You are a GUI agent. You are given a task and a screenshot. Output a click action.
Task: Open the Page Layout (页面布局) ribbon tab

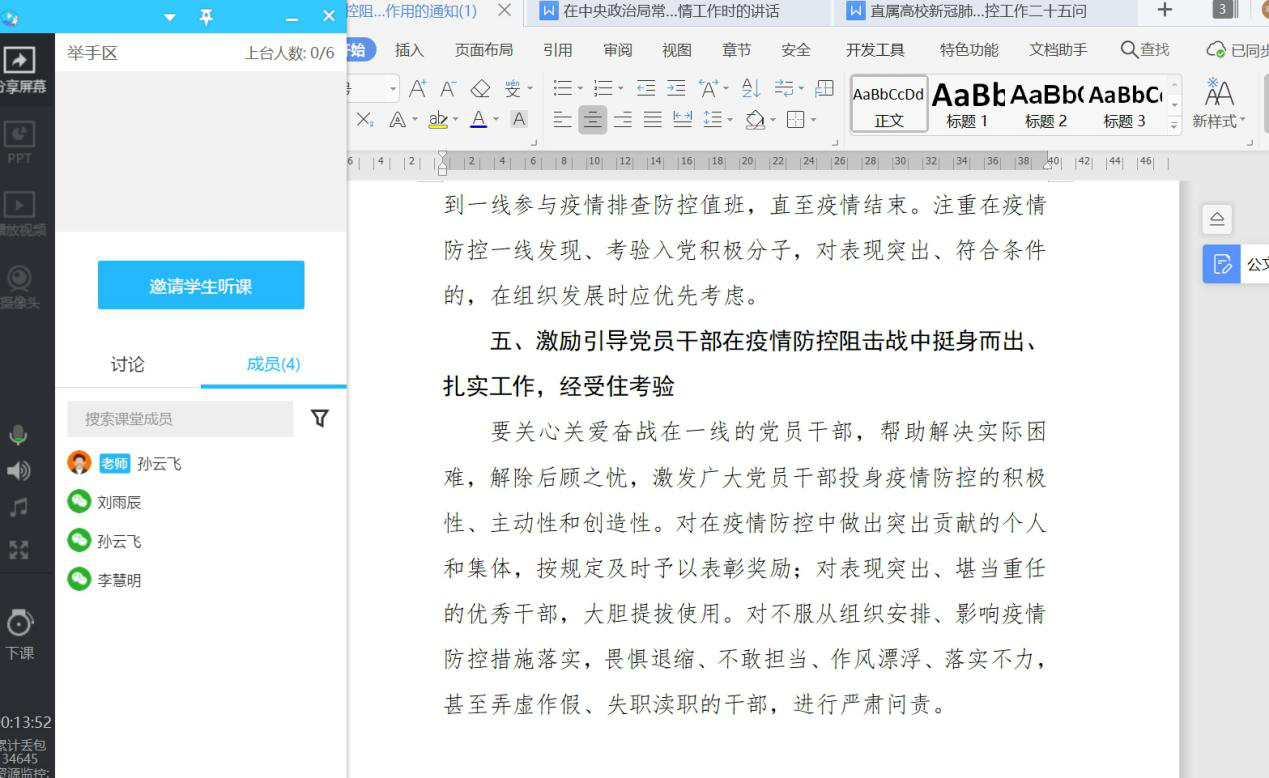[x=484, y=50]
